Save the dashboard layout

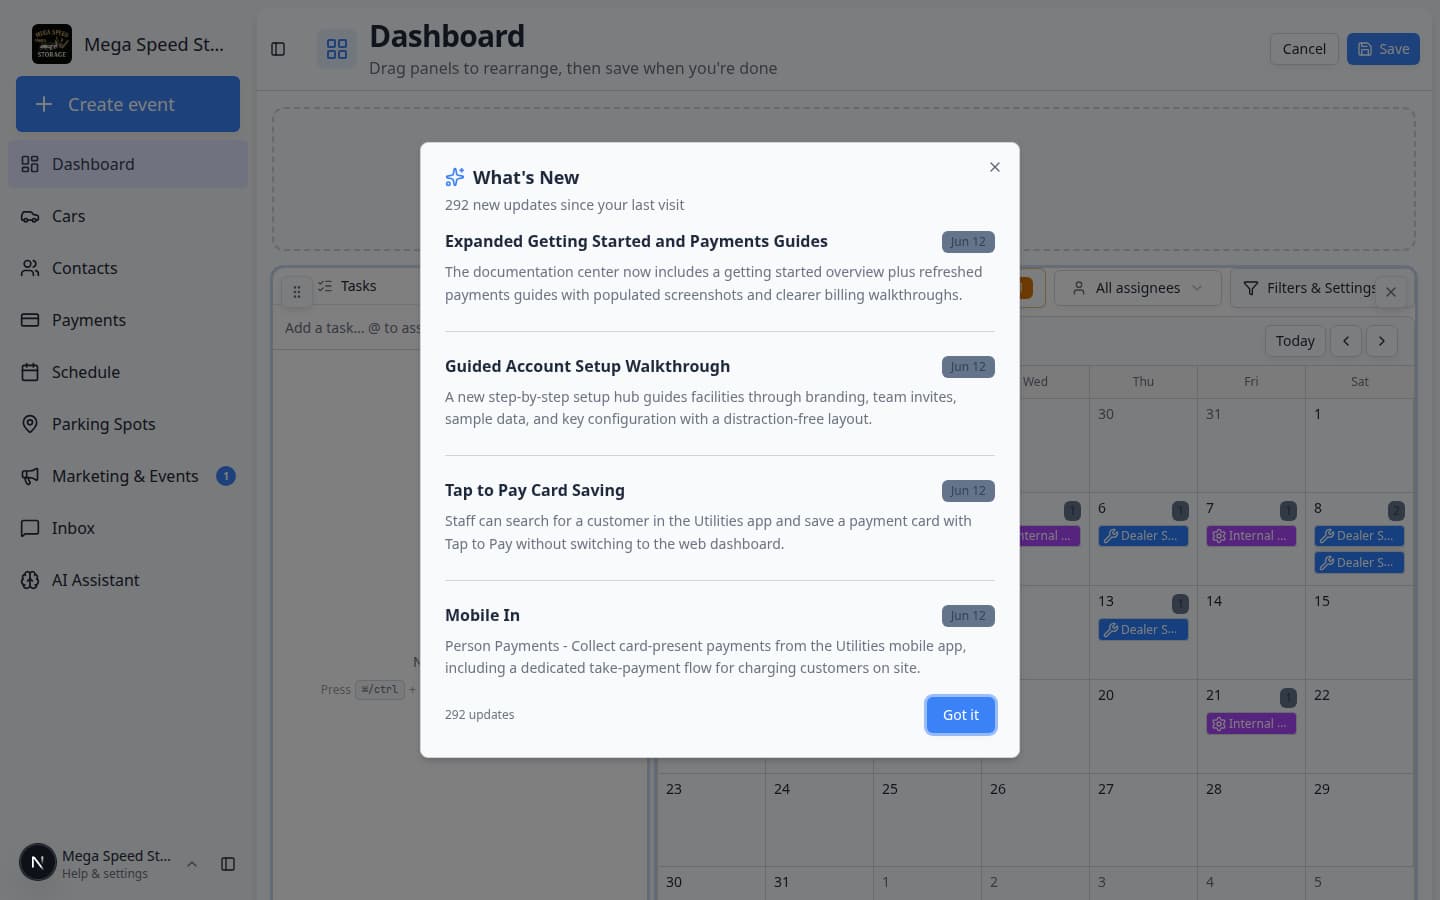[x=1383, y=49]
